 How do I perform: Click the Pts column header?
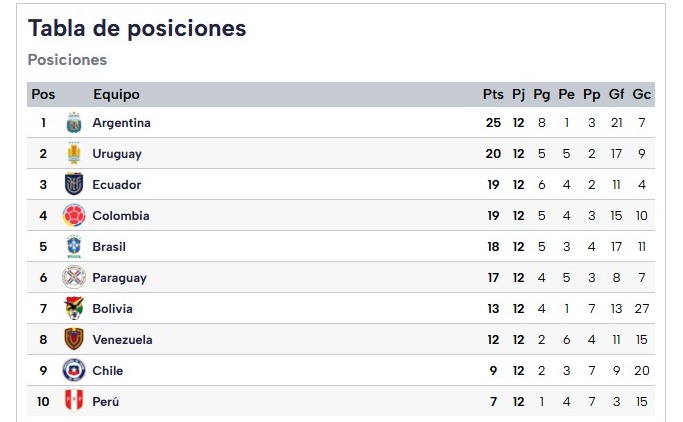tap(493, 95)
